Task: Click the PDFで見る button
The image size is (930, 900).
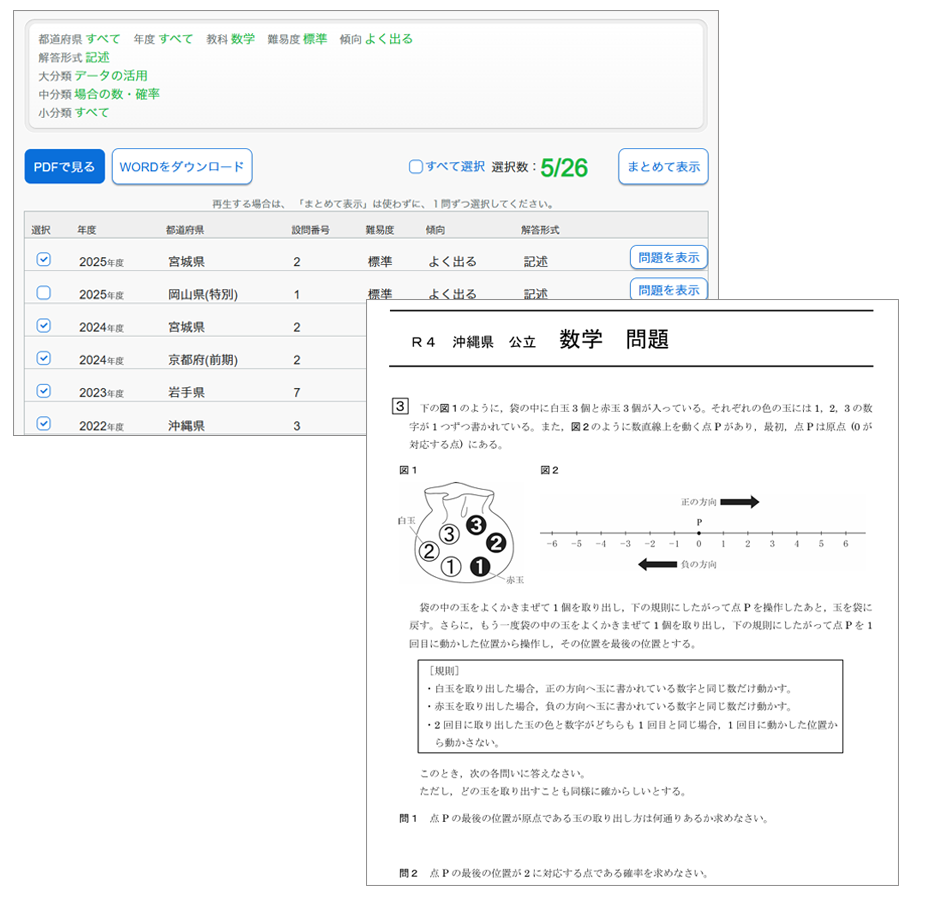Action: tap(64, 167)
